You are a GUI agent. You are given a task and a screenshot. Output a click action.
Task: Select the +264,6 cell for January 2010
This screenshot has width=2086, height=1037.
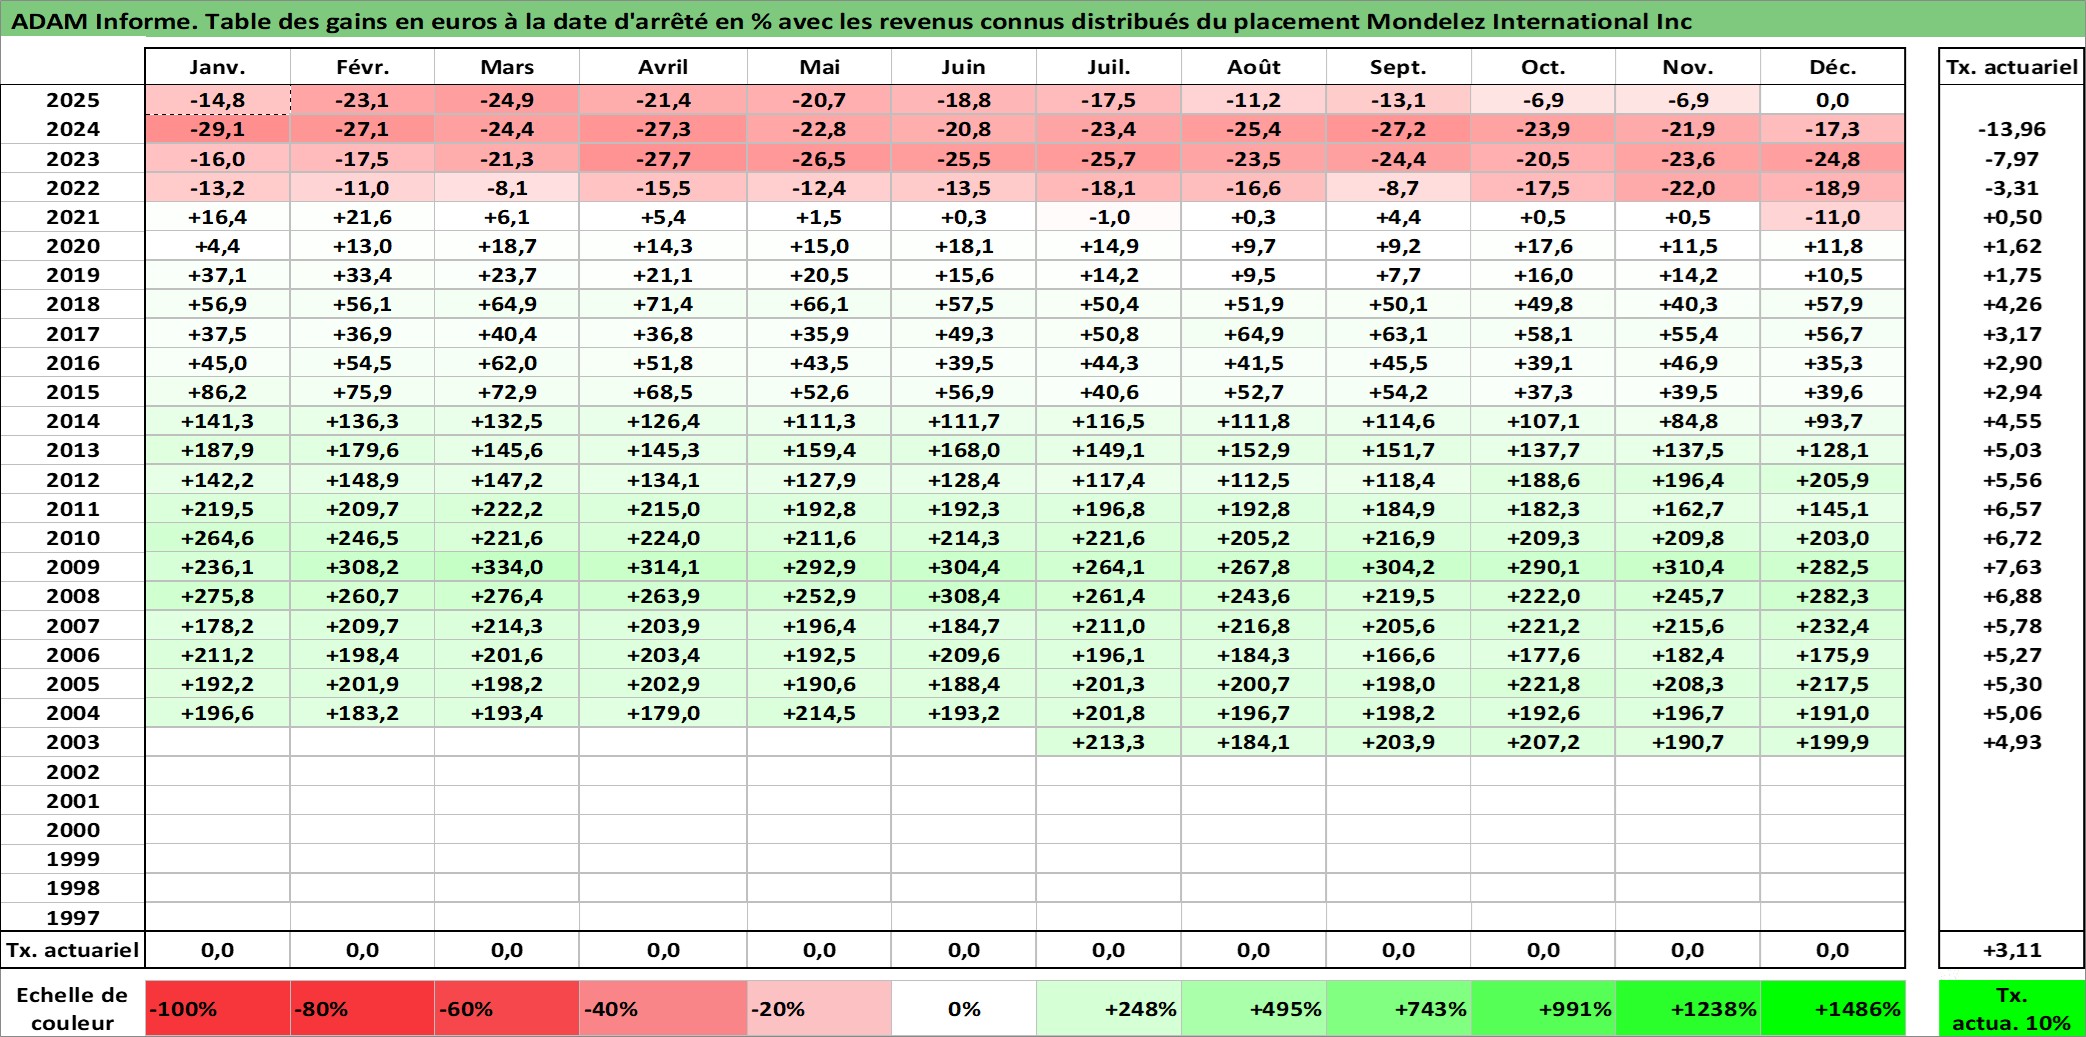pyautogui.click(x=218, y=538)
